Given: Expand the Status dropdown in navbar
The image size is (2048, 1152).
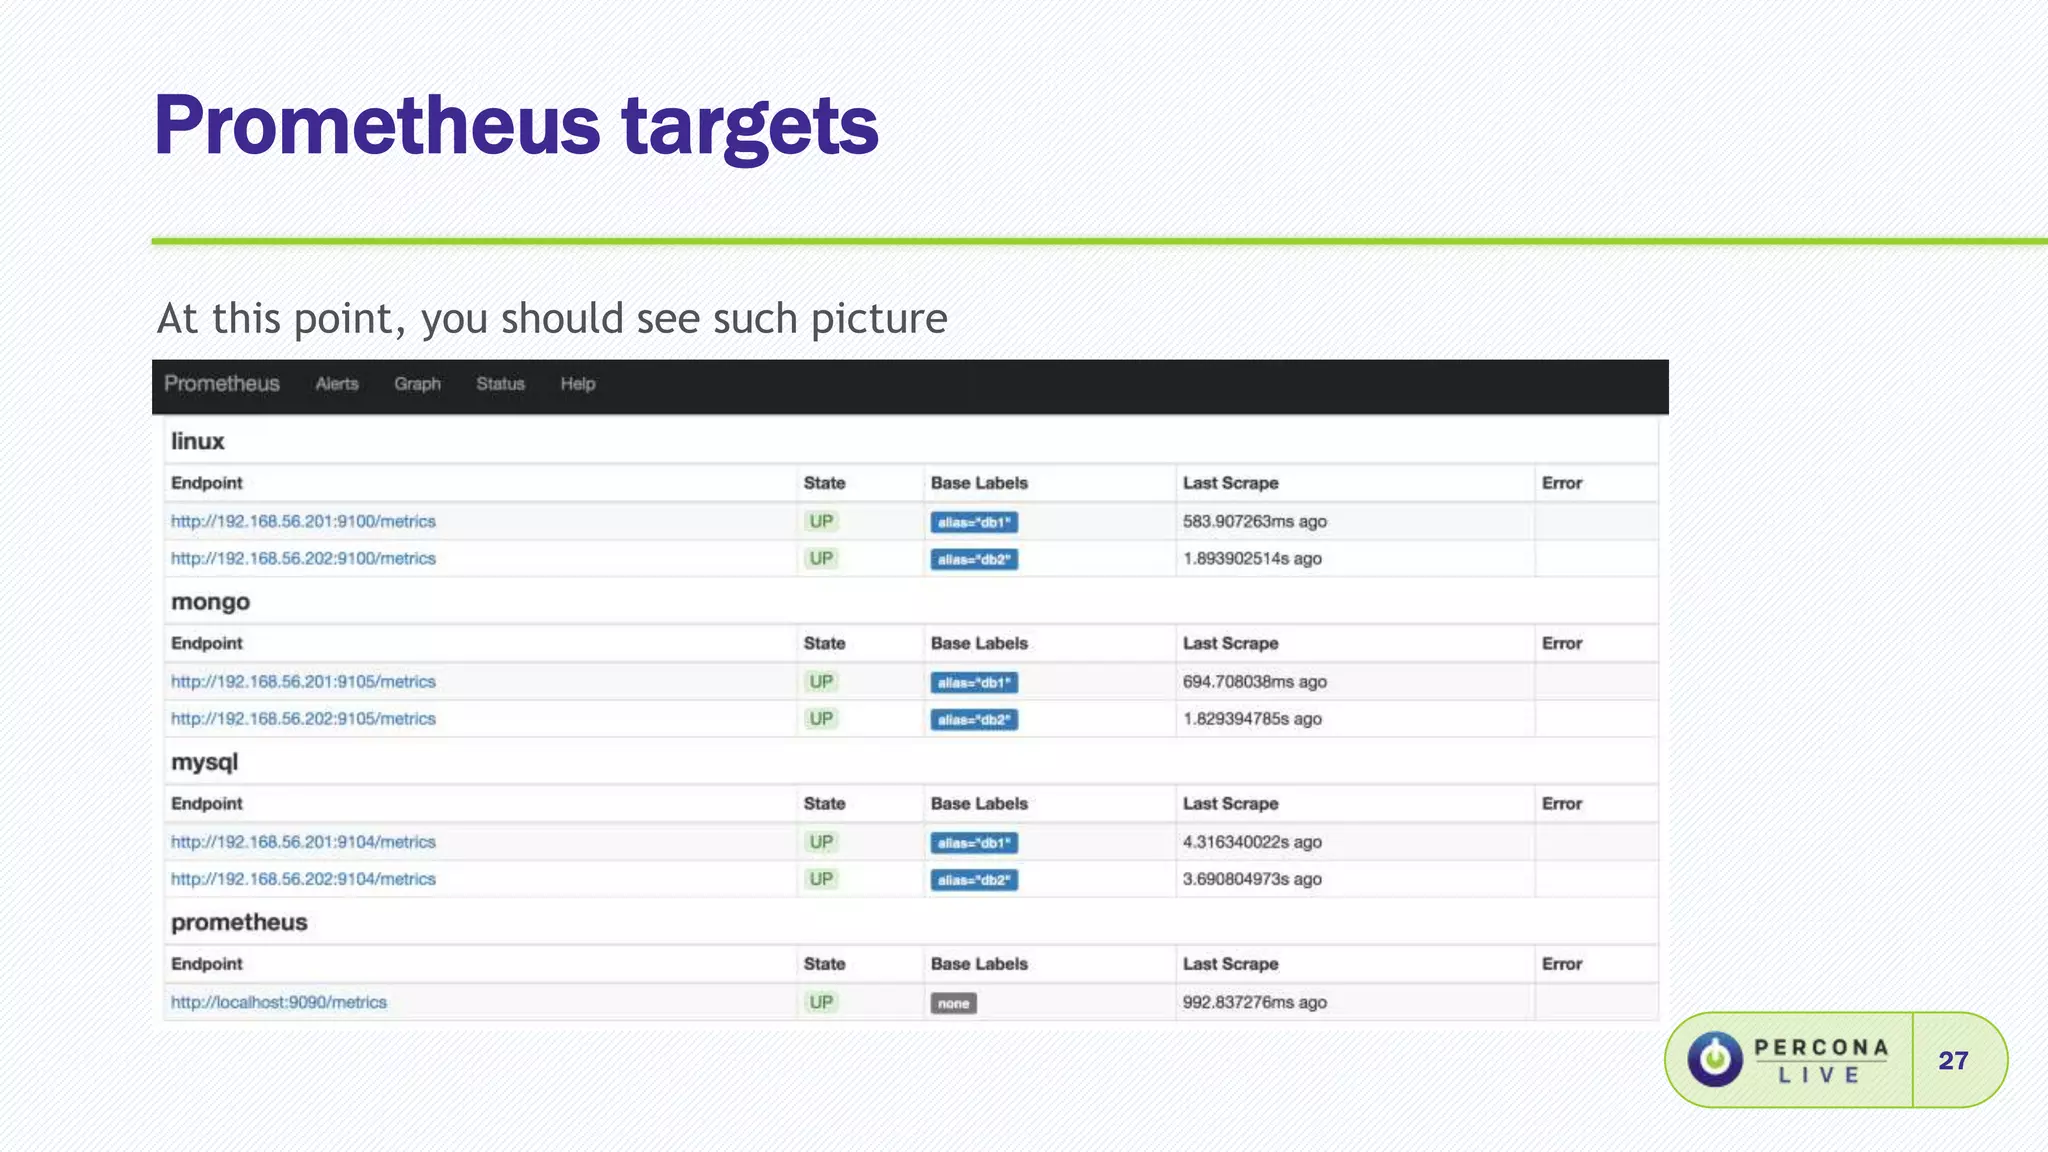Looking at the screenshot, I should point(500,384).
